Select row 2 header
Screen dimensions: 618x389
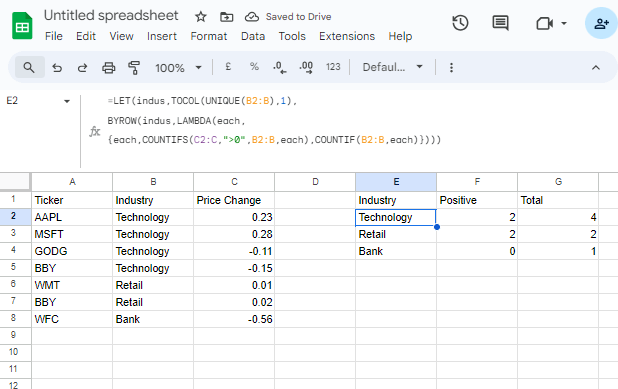click(x=15, y=217)
